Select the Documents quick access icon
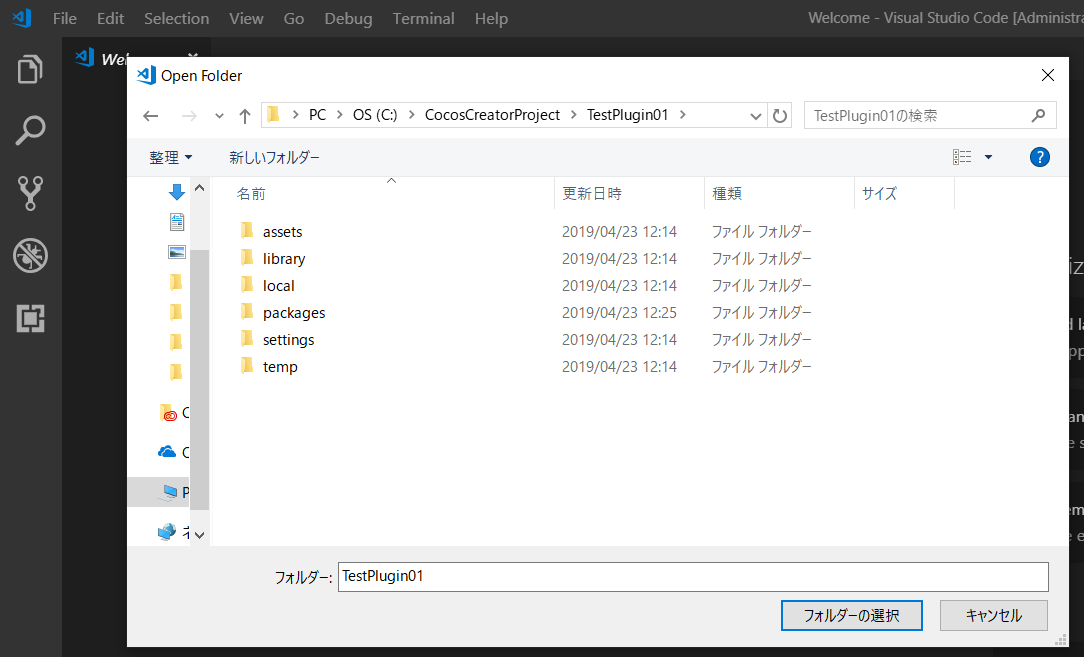 177,221
